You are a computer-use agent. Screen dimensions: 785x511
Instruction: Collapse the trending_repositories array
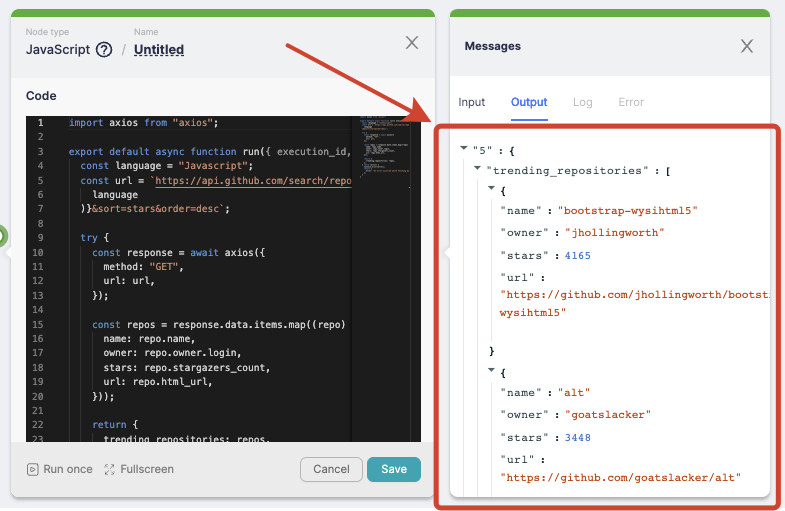click(478, 169)
